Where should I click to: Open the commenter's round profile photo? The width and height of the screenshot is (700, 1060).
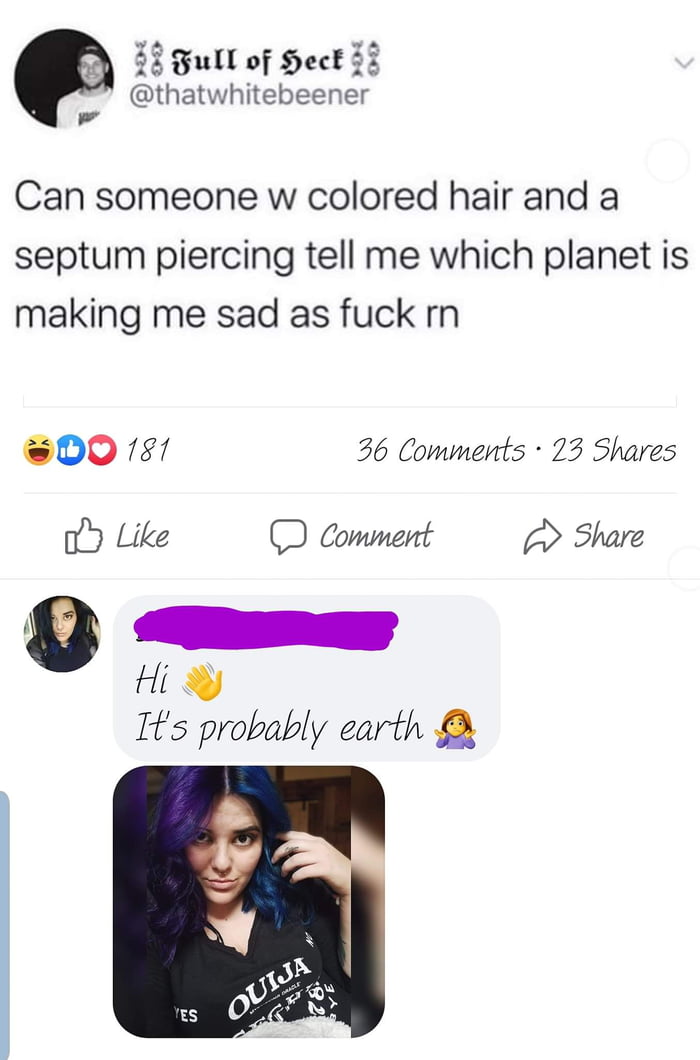62,633
